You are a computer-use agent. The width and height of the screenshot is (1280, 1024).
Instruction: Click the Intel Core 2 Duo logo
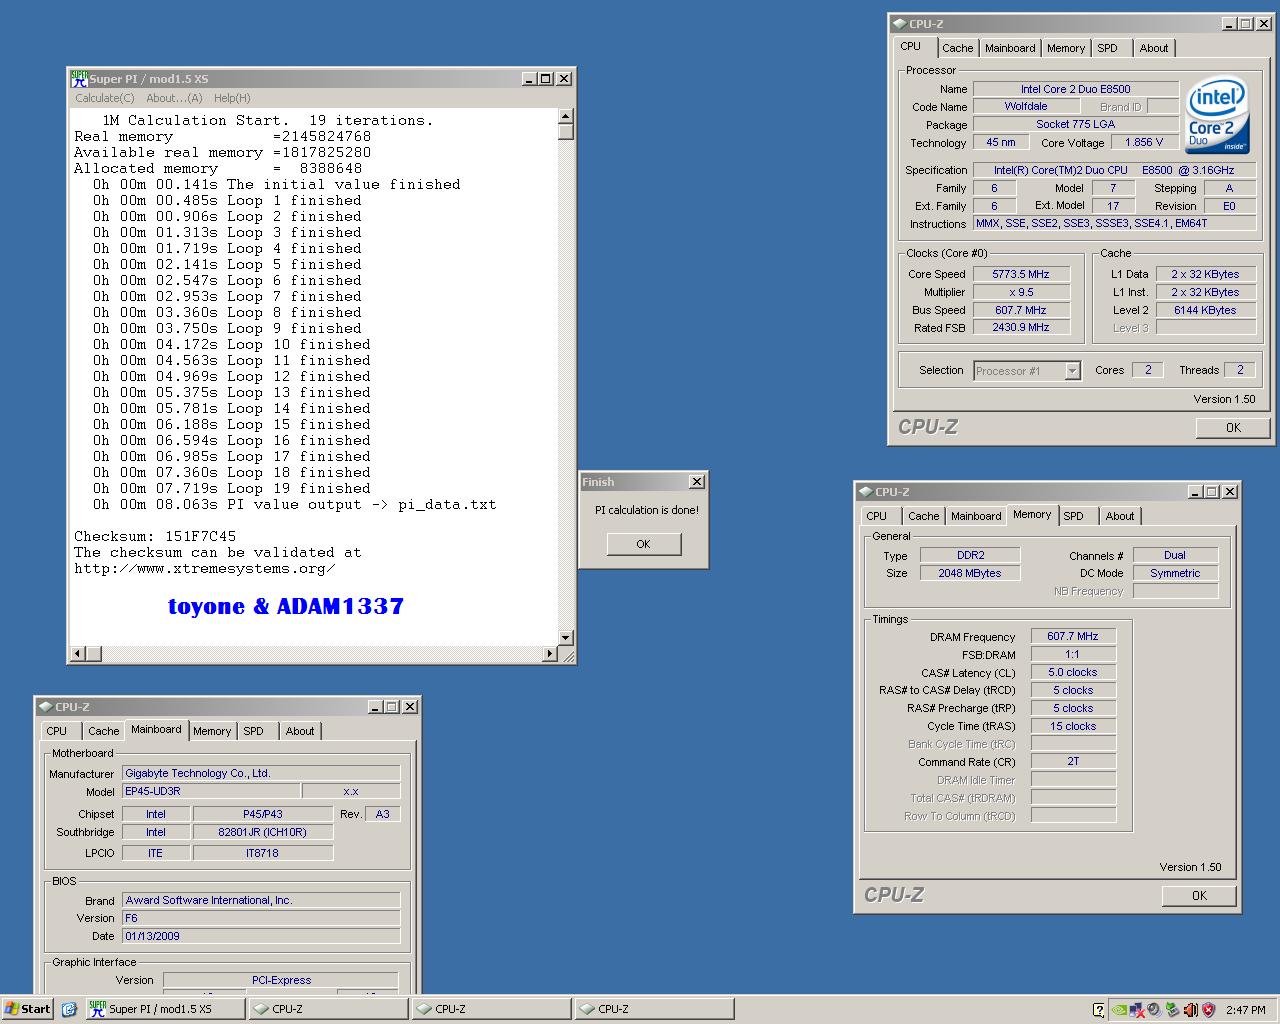click(x=1217, y=115)
